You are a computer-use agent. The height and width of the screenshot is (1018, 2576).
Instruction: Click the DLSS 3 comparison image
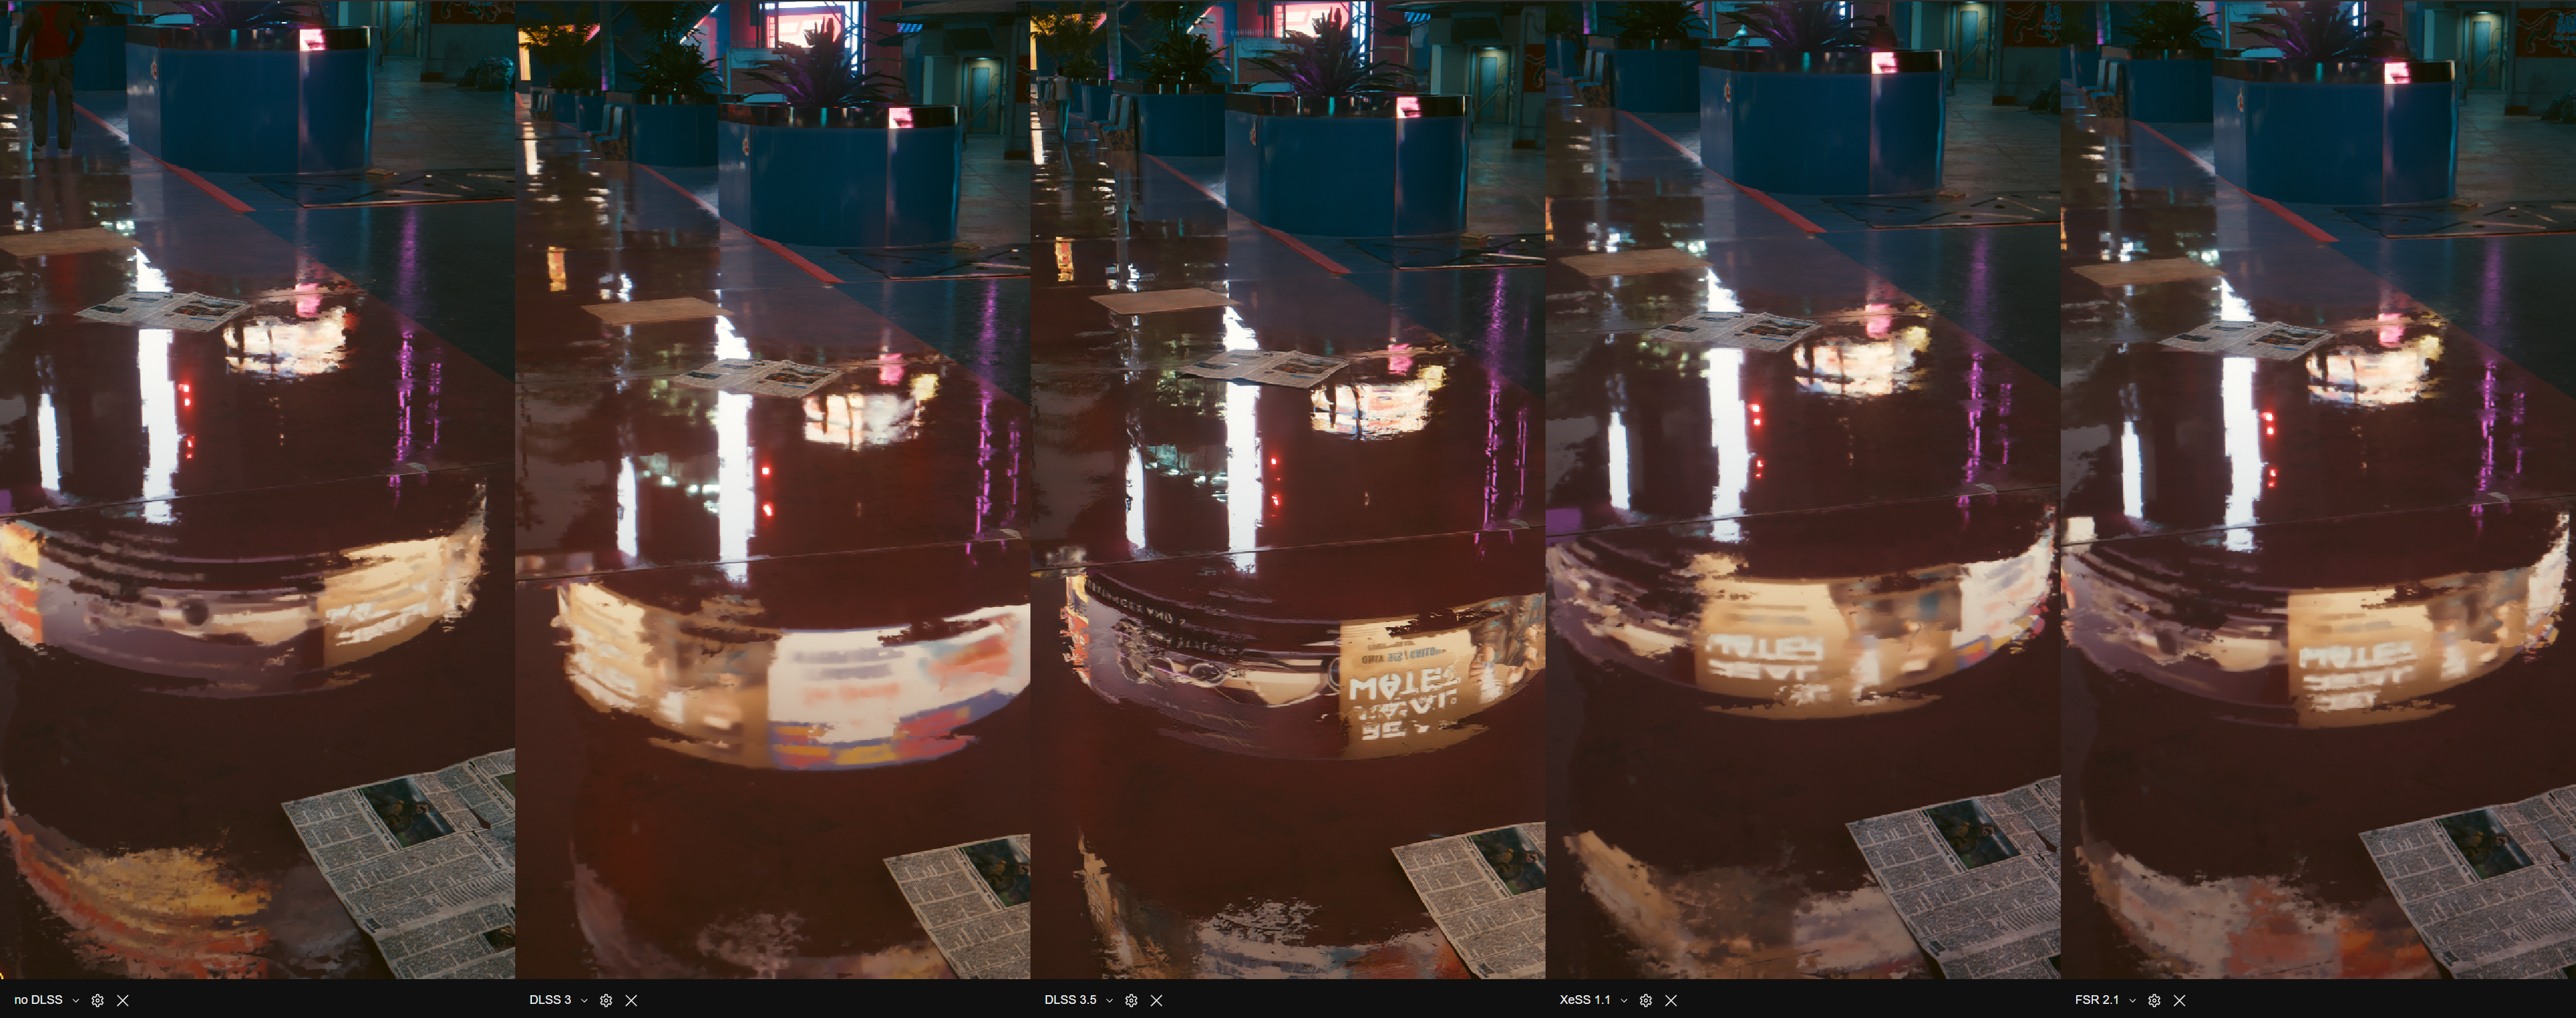pyautogui.click(x=772, y=490)
